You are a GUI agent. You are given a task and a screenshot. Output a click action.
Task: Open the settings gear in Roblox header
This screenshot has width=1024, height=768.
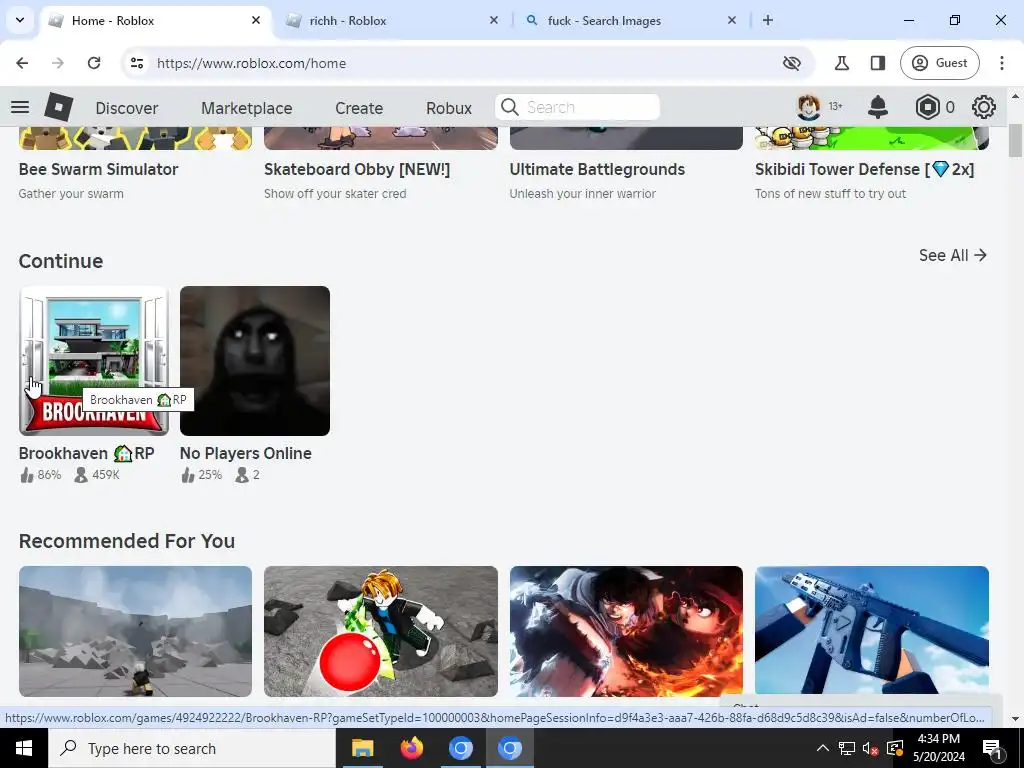984,107
